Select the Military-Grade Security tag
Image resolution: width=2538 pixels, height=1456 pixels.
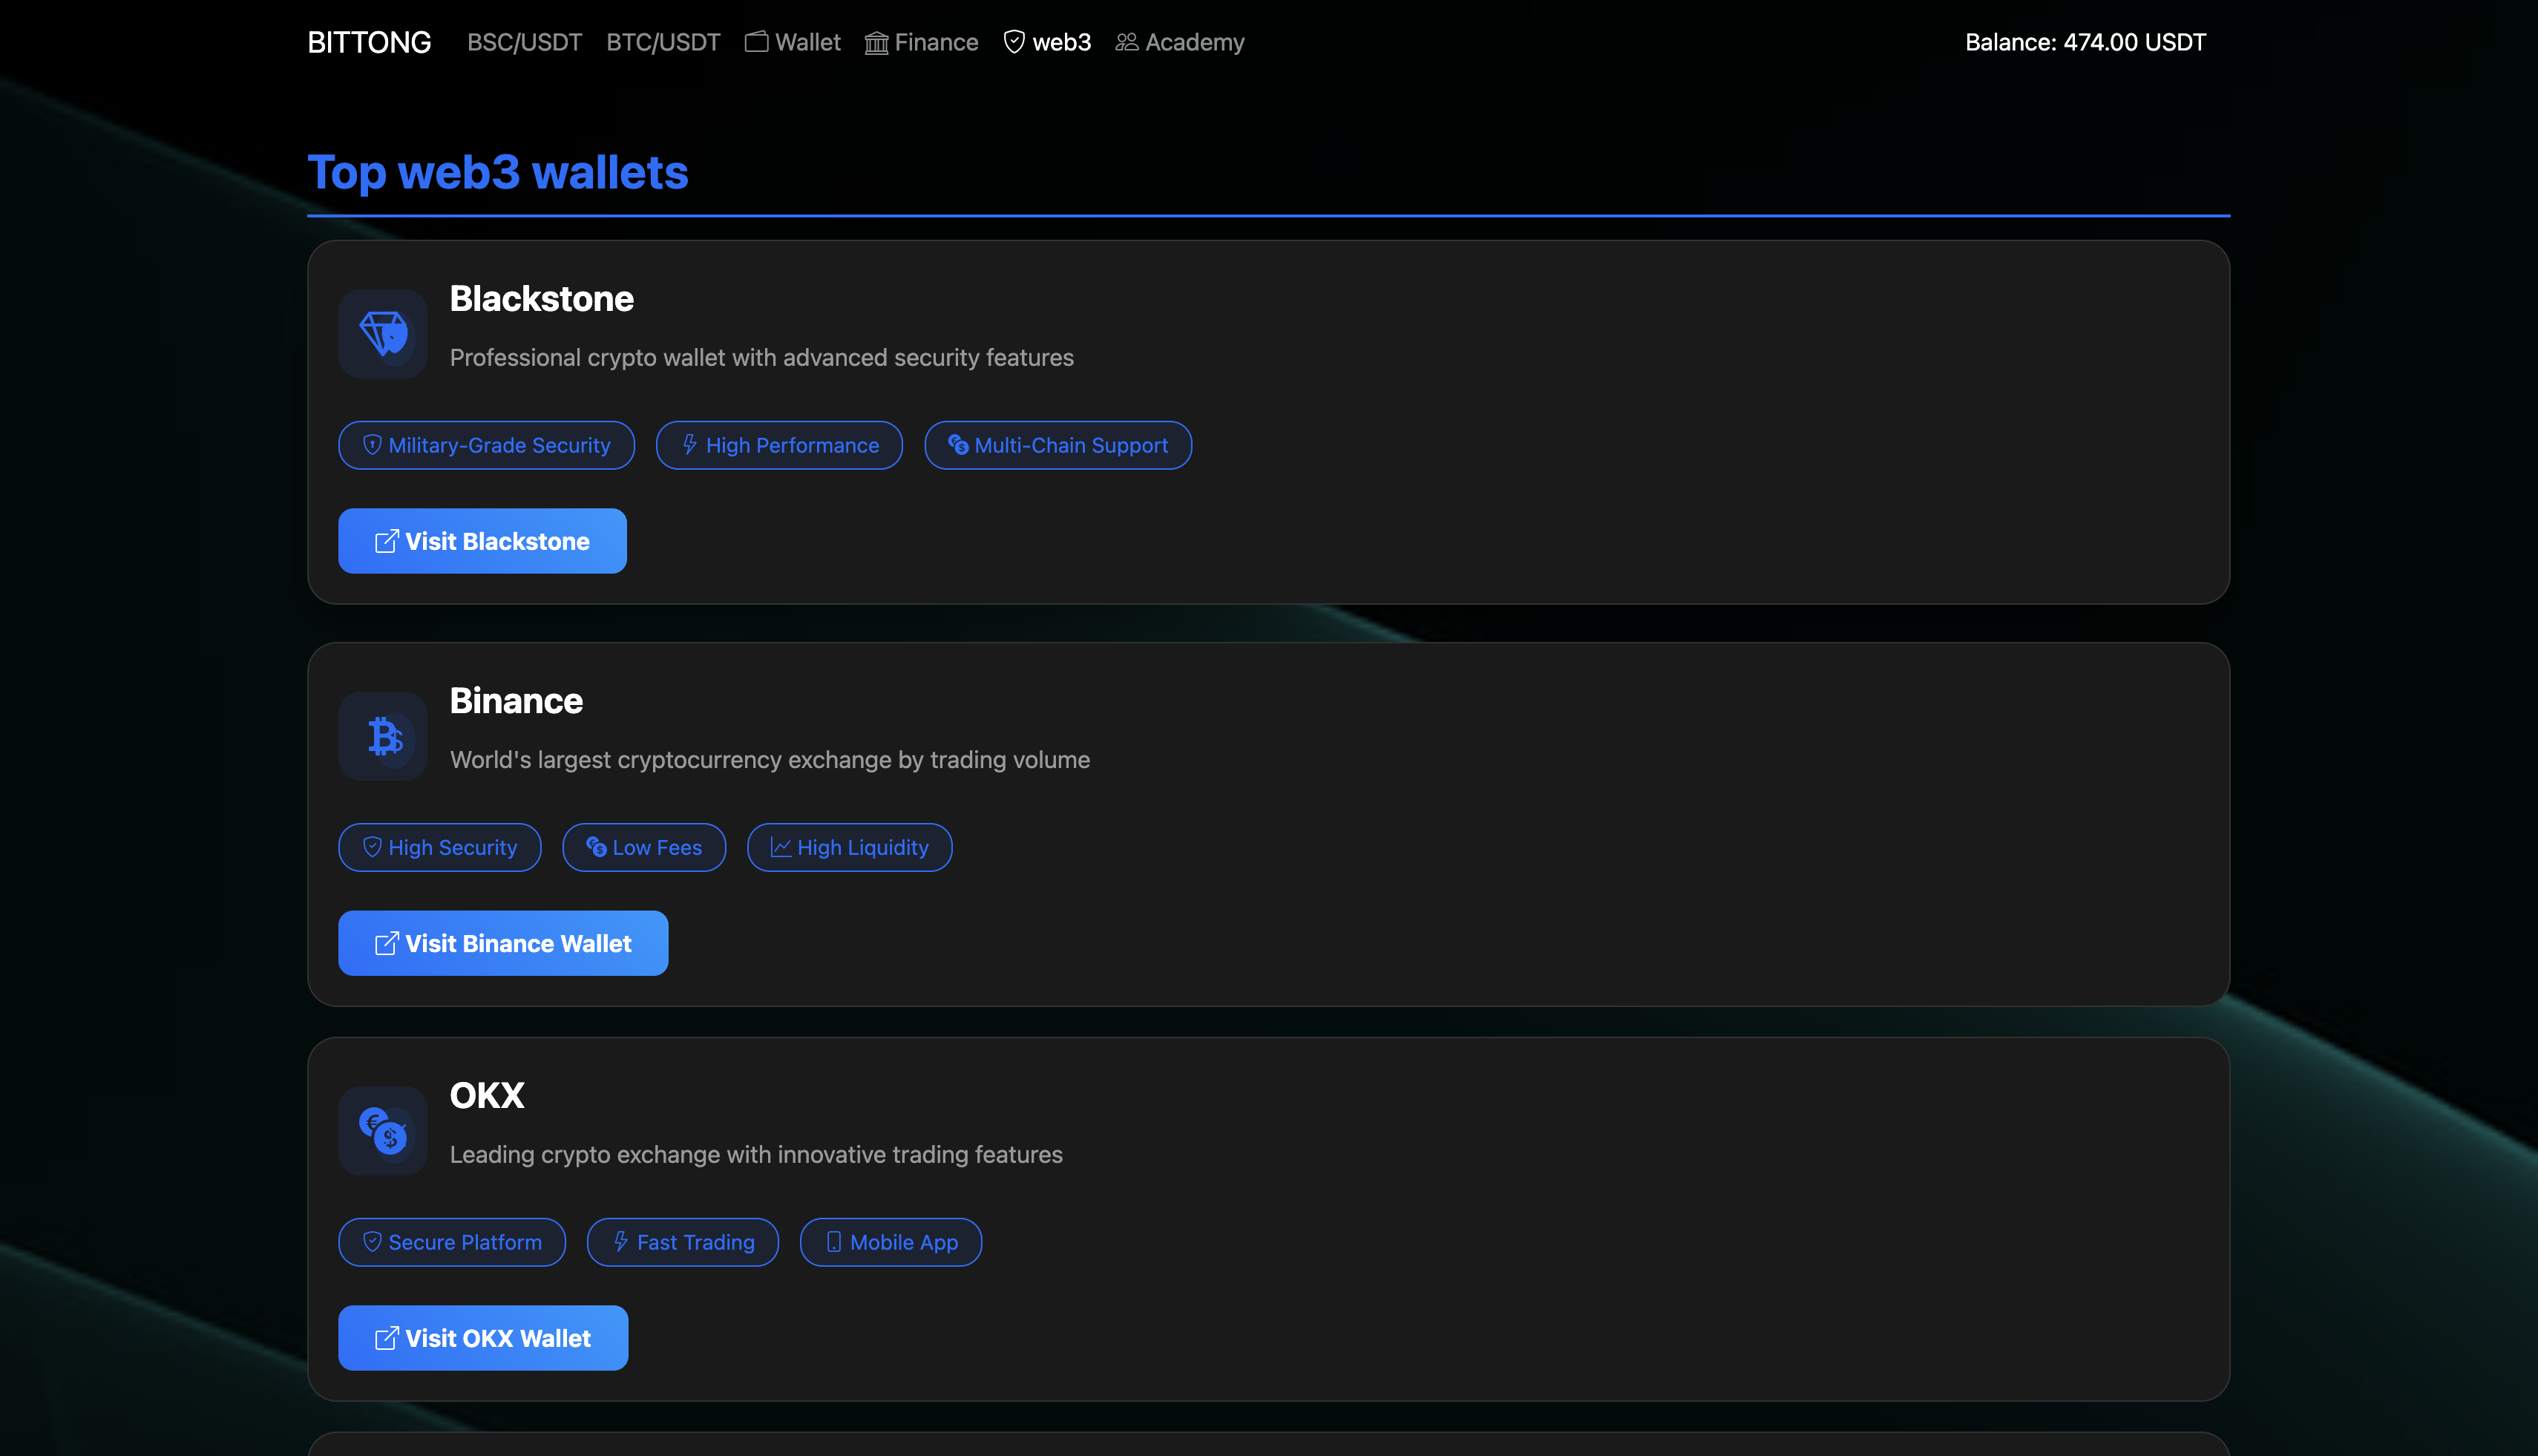click(486, 445)
